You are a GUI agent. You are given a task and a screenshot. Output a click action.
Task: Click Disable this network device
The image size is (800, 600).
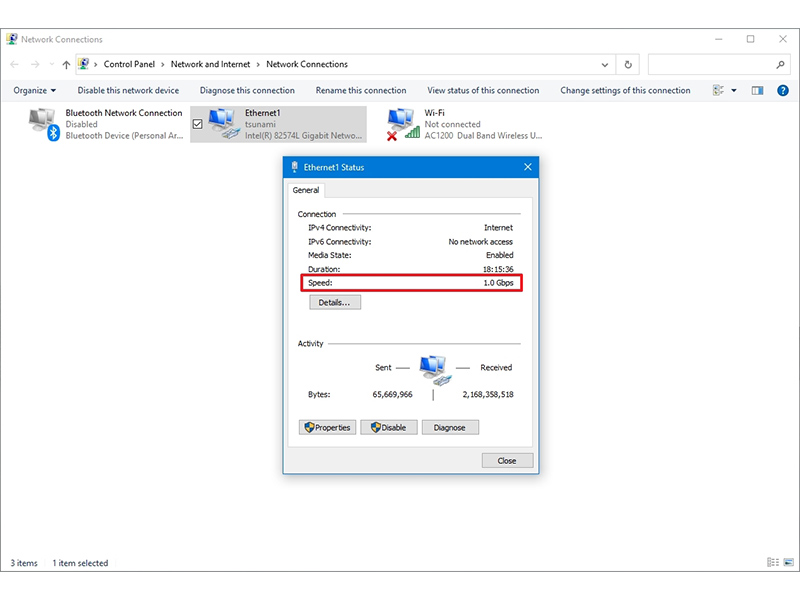coord(128,90)
